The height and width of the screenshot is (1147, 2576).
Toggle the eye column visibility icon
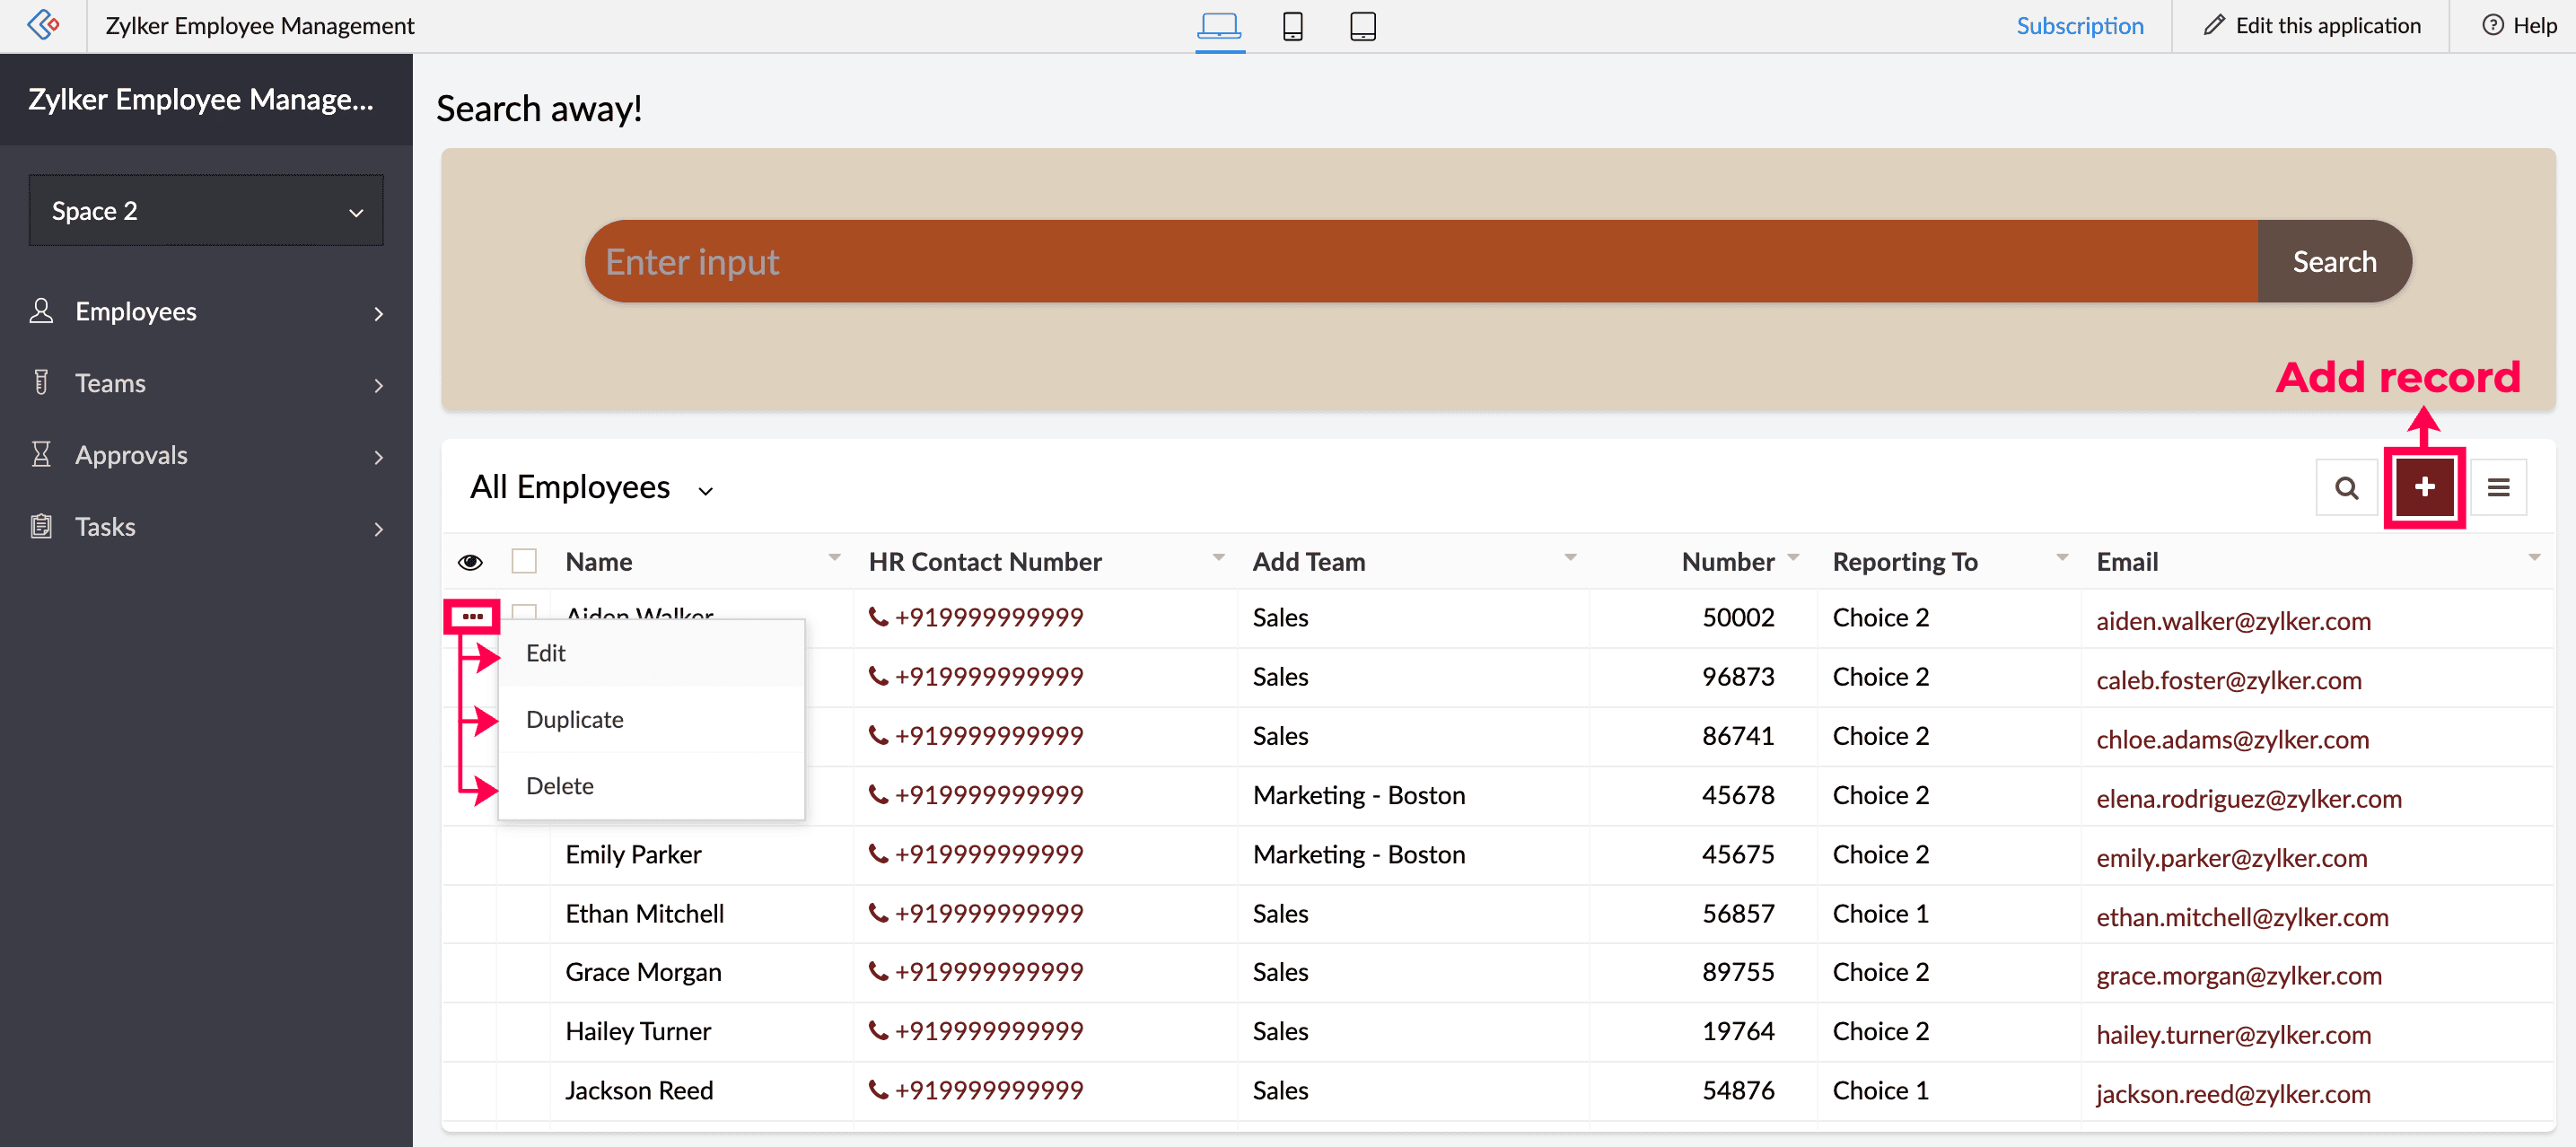pyautogui.click(x=470, y=562)
